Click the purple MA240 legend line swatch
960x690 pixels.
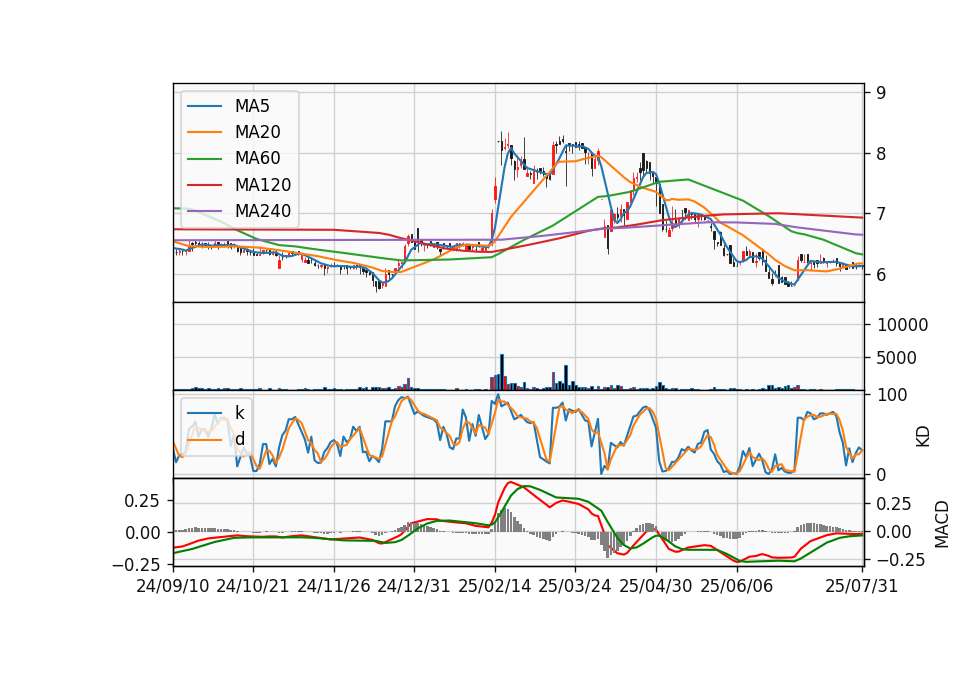click(204, 211)
